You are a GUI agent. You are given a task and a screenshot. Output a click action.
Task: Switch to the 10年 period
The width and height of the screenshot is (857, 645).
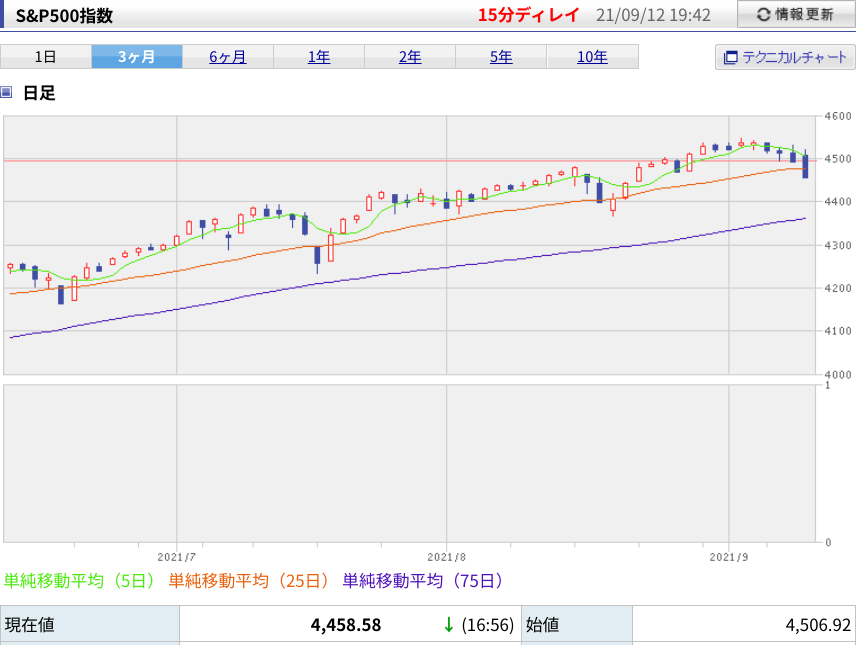tap(592, 57)
